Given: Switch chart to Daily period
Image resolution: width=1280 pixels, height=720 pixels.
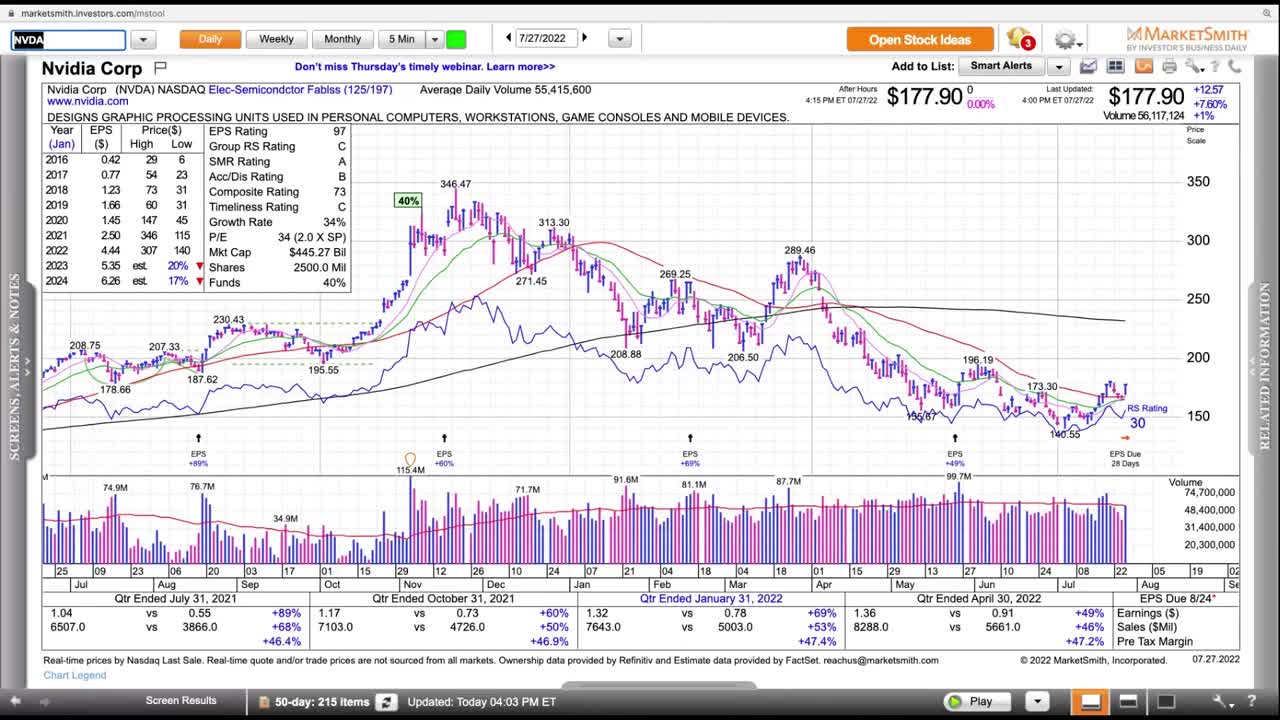Looking at the screenshot, I should 210,40.
